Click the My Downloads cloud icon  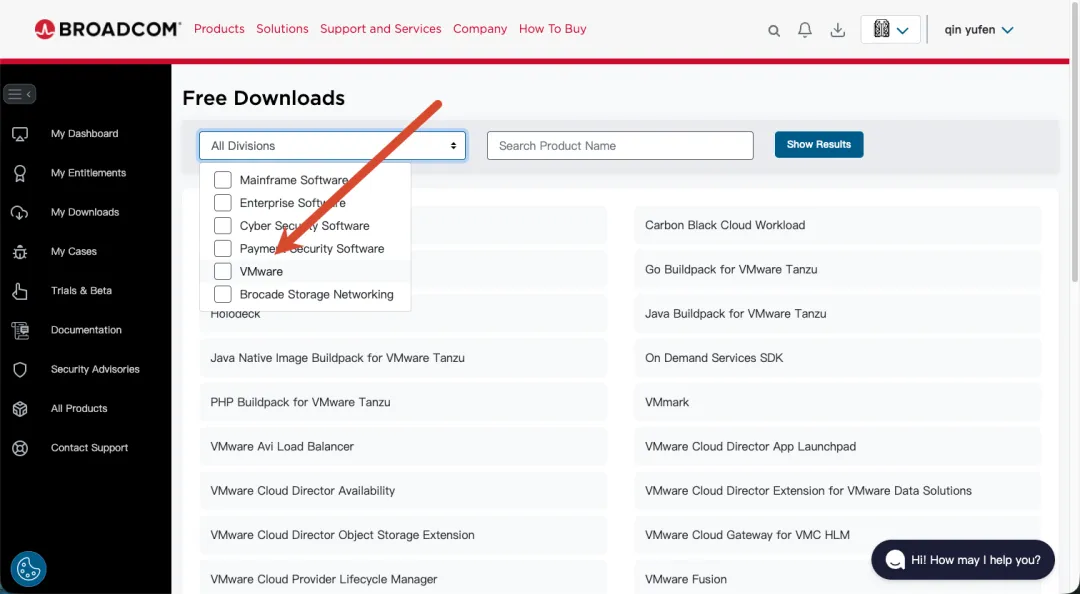pos(20,212)
